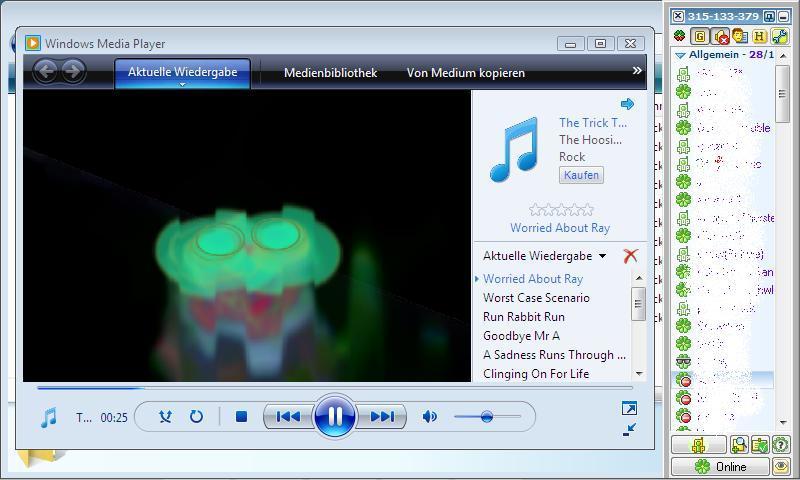Click the playlist scrollbar thumb
Image resolution: width=800 pixels, height=480 pixels.
(638, 304)
